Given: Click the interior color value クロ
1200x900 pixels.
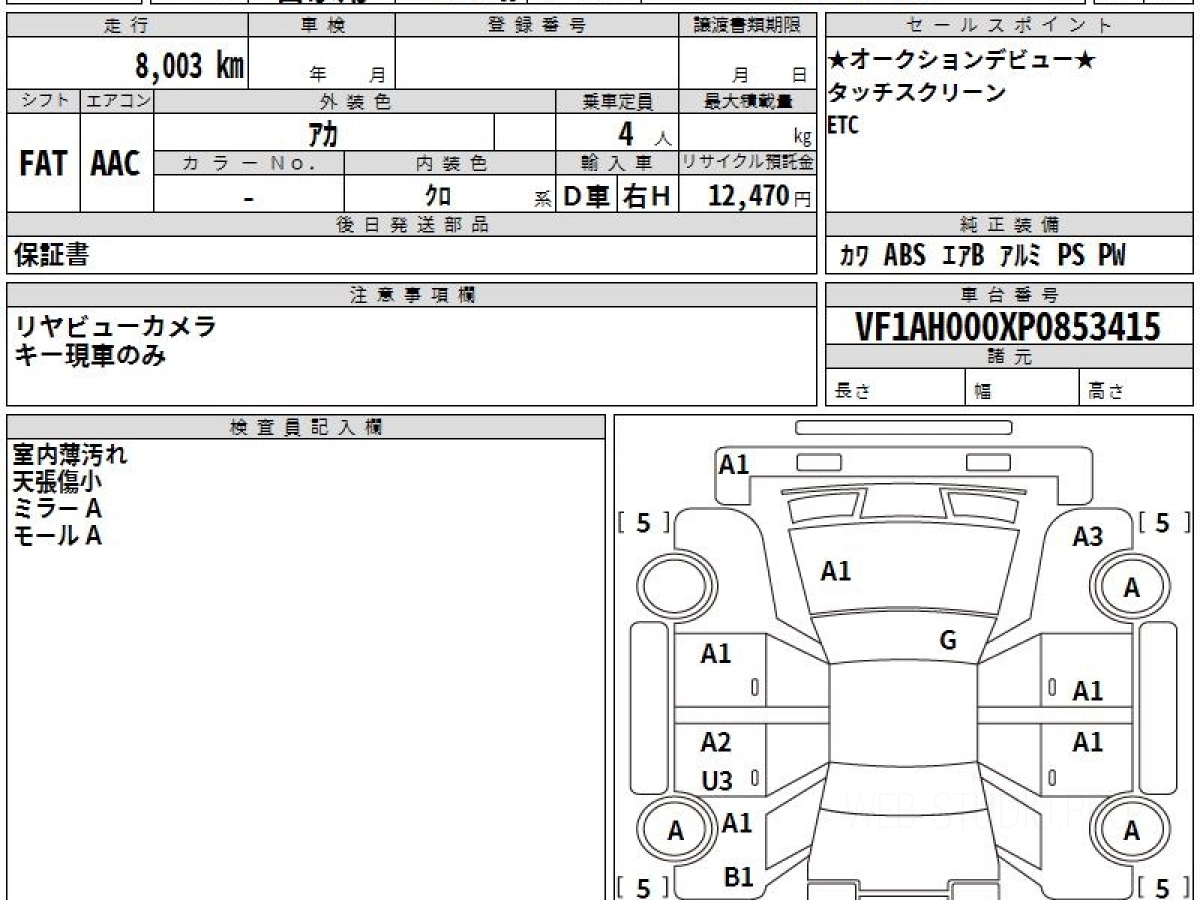Looking at the screenshot, I should 437,196.
